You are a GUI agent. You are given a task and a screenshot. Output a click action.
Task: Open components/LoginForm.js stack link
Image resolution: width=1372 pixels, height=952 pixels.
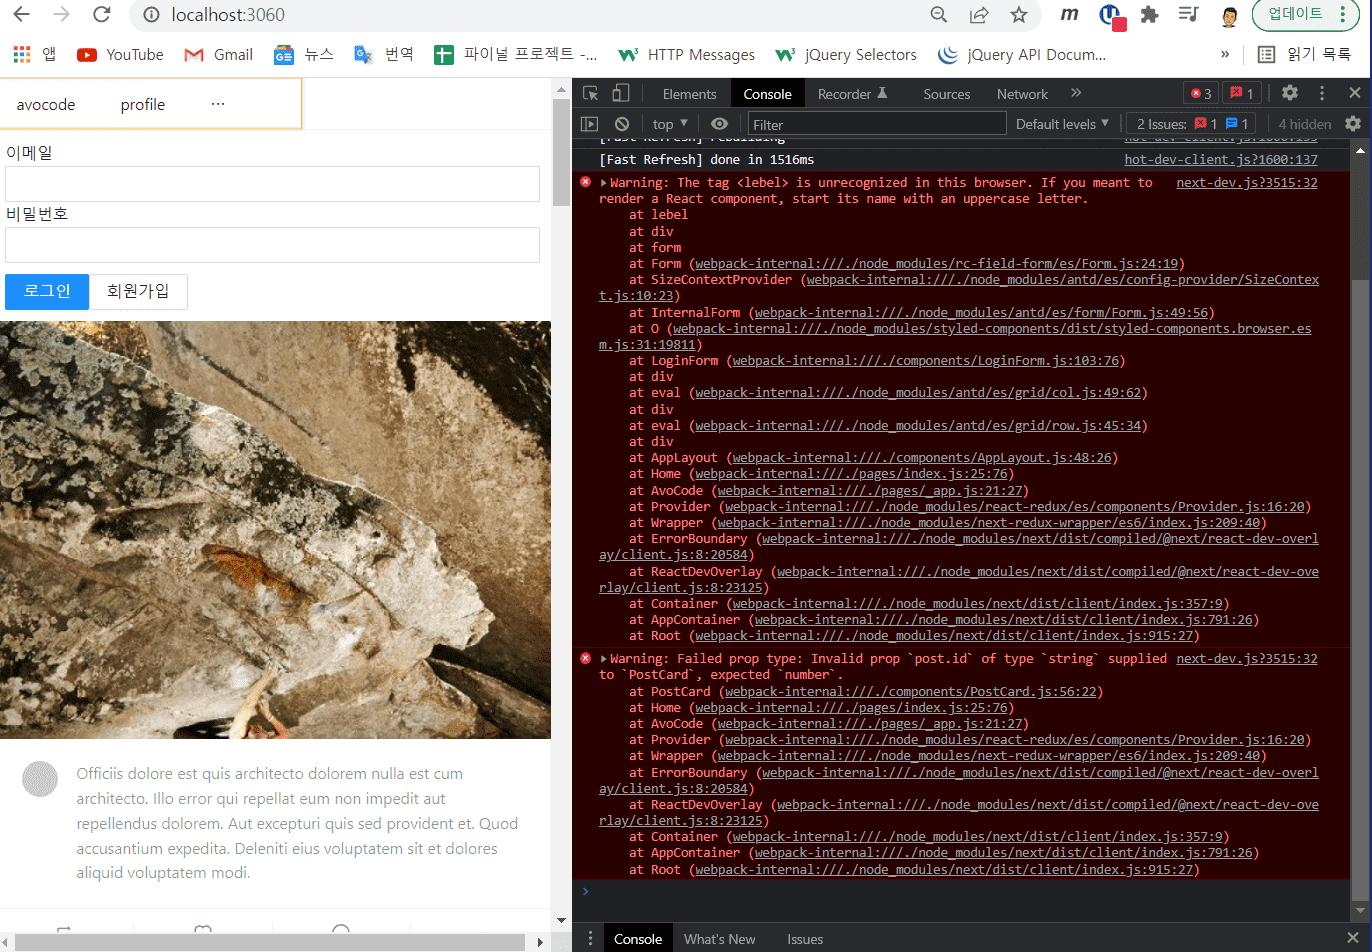[x=924, y=361]
